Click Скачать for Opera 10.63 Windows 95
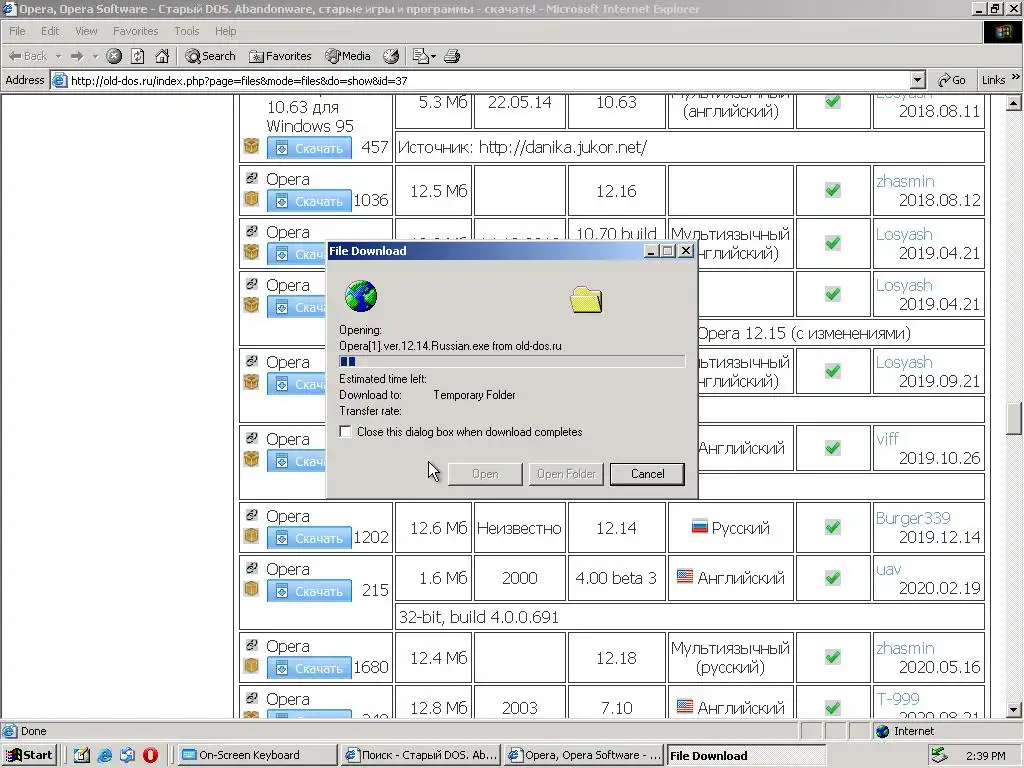This screenshot has height=768, width=1024. click(x=309, y=148)
